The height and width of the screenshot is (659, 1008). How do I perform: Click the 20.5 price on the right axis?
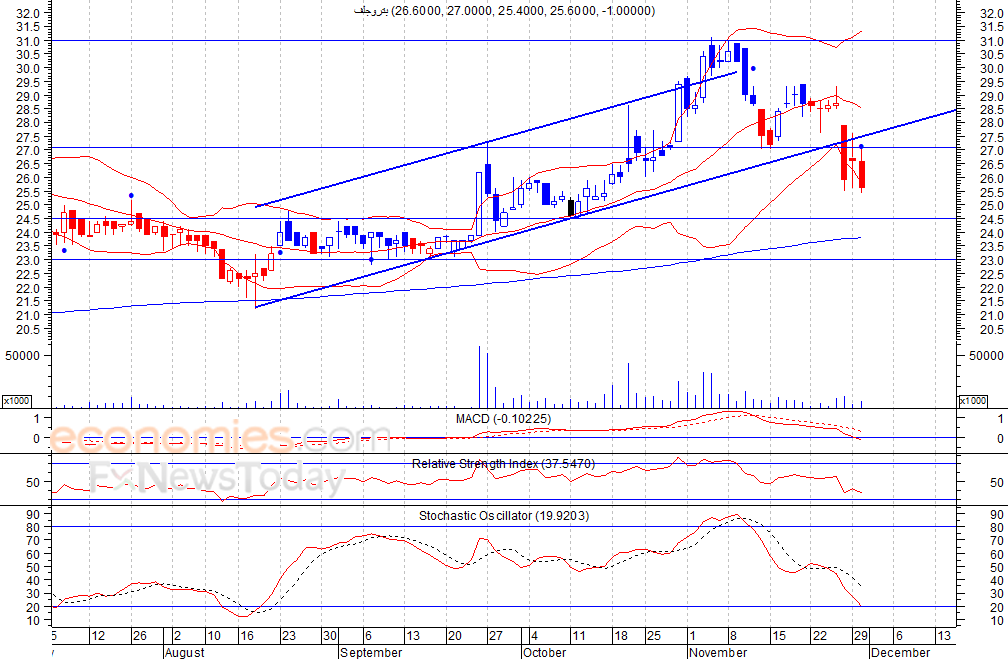(991, 330)
